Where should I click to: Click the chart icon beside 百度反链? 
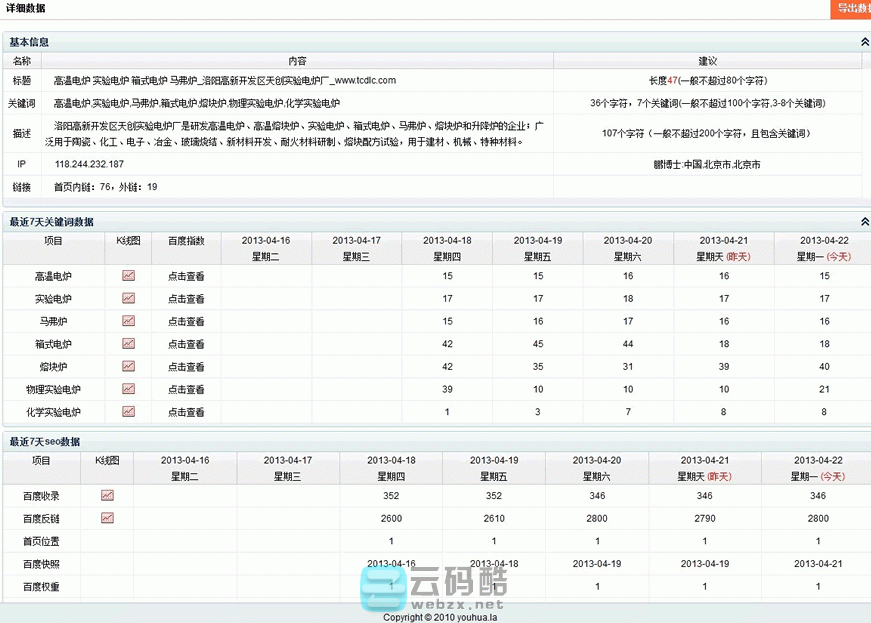[105, 518]
